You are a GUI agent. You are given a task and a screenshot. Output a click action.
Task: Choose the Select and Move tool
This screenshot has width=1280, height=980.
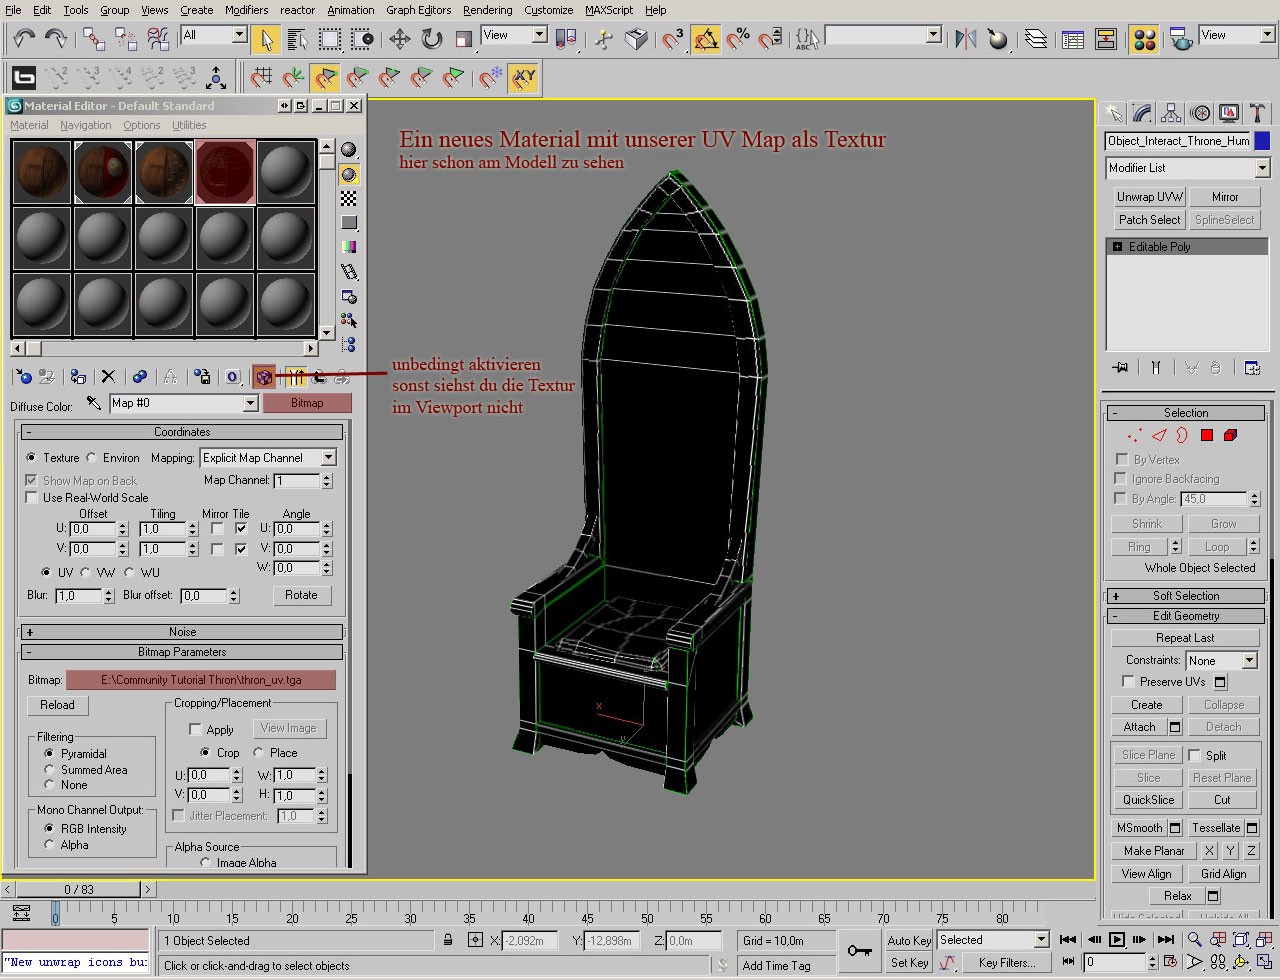[x=400, y=39]
